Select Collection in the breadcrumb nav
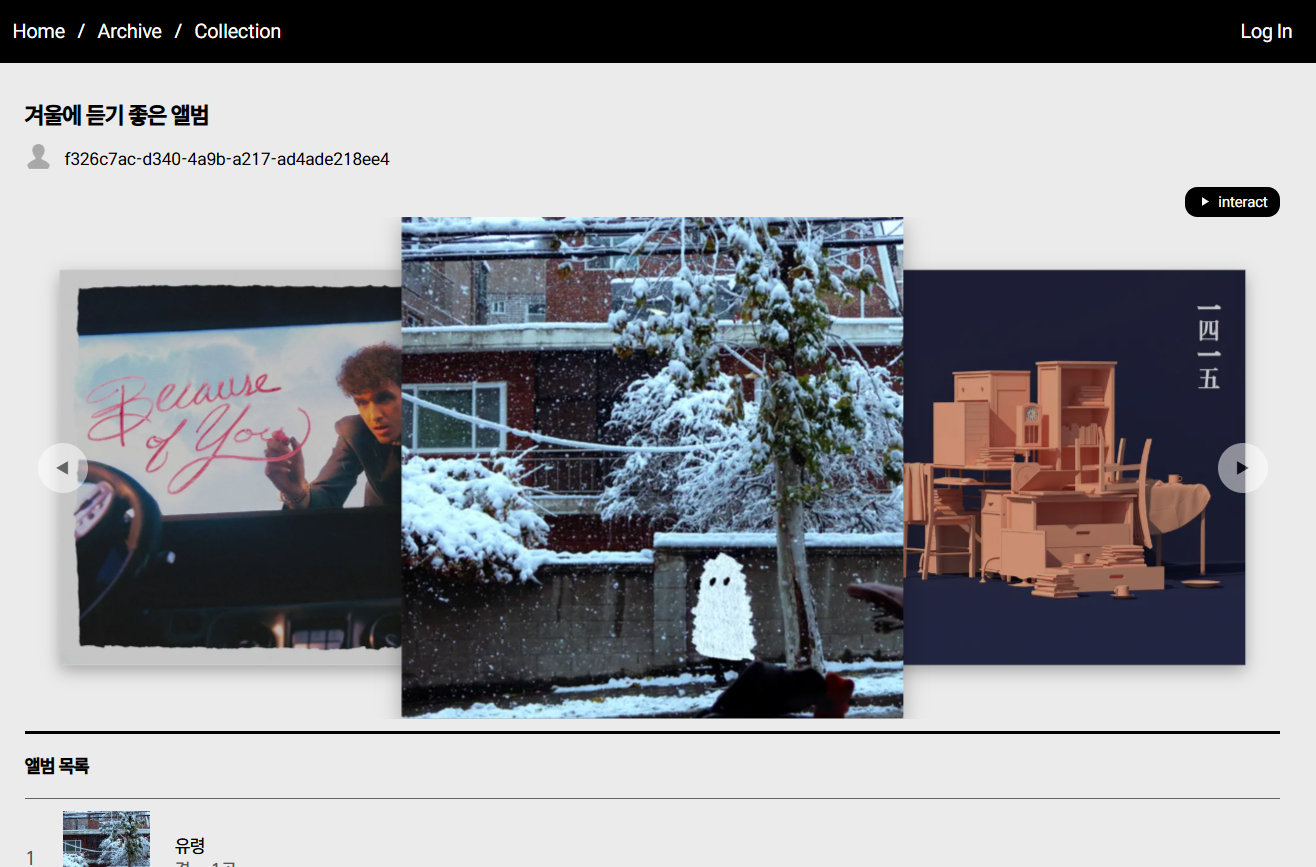Viewport: 1316px width, 867px height. (x=237, y=31)
